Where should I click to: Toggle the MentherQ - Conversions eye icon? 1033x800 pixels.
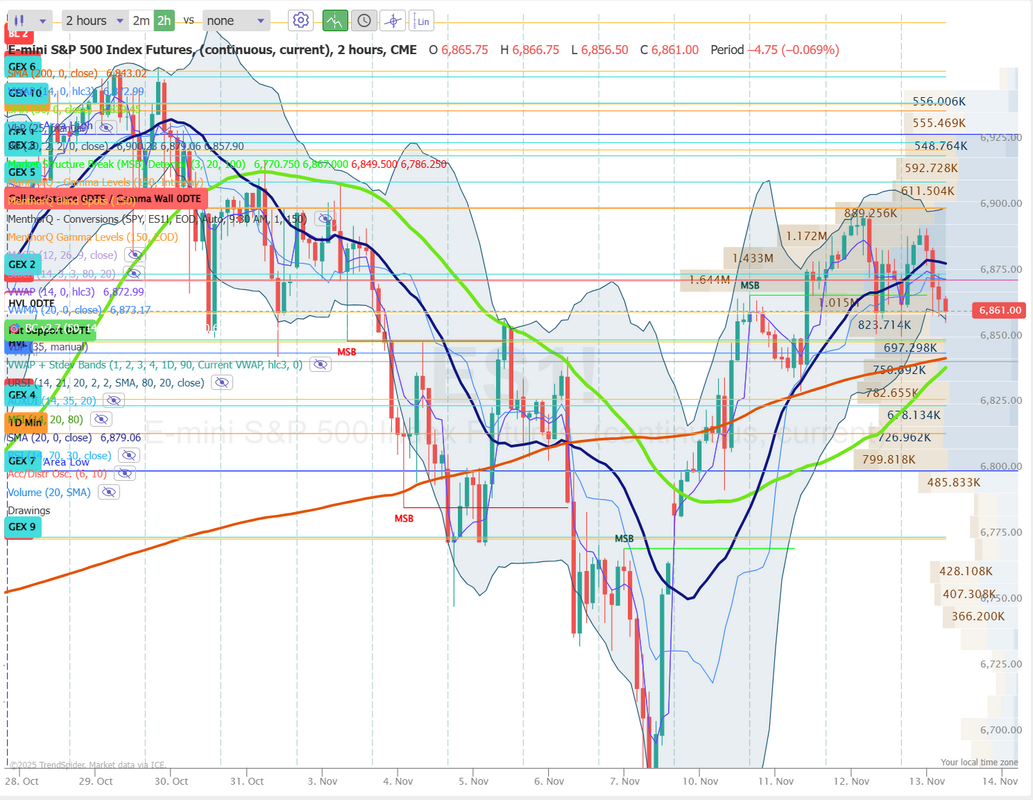pos(323,218)
